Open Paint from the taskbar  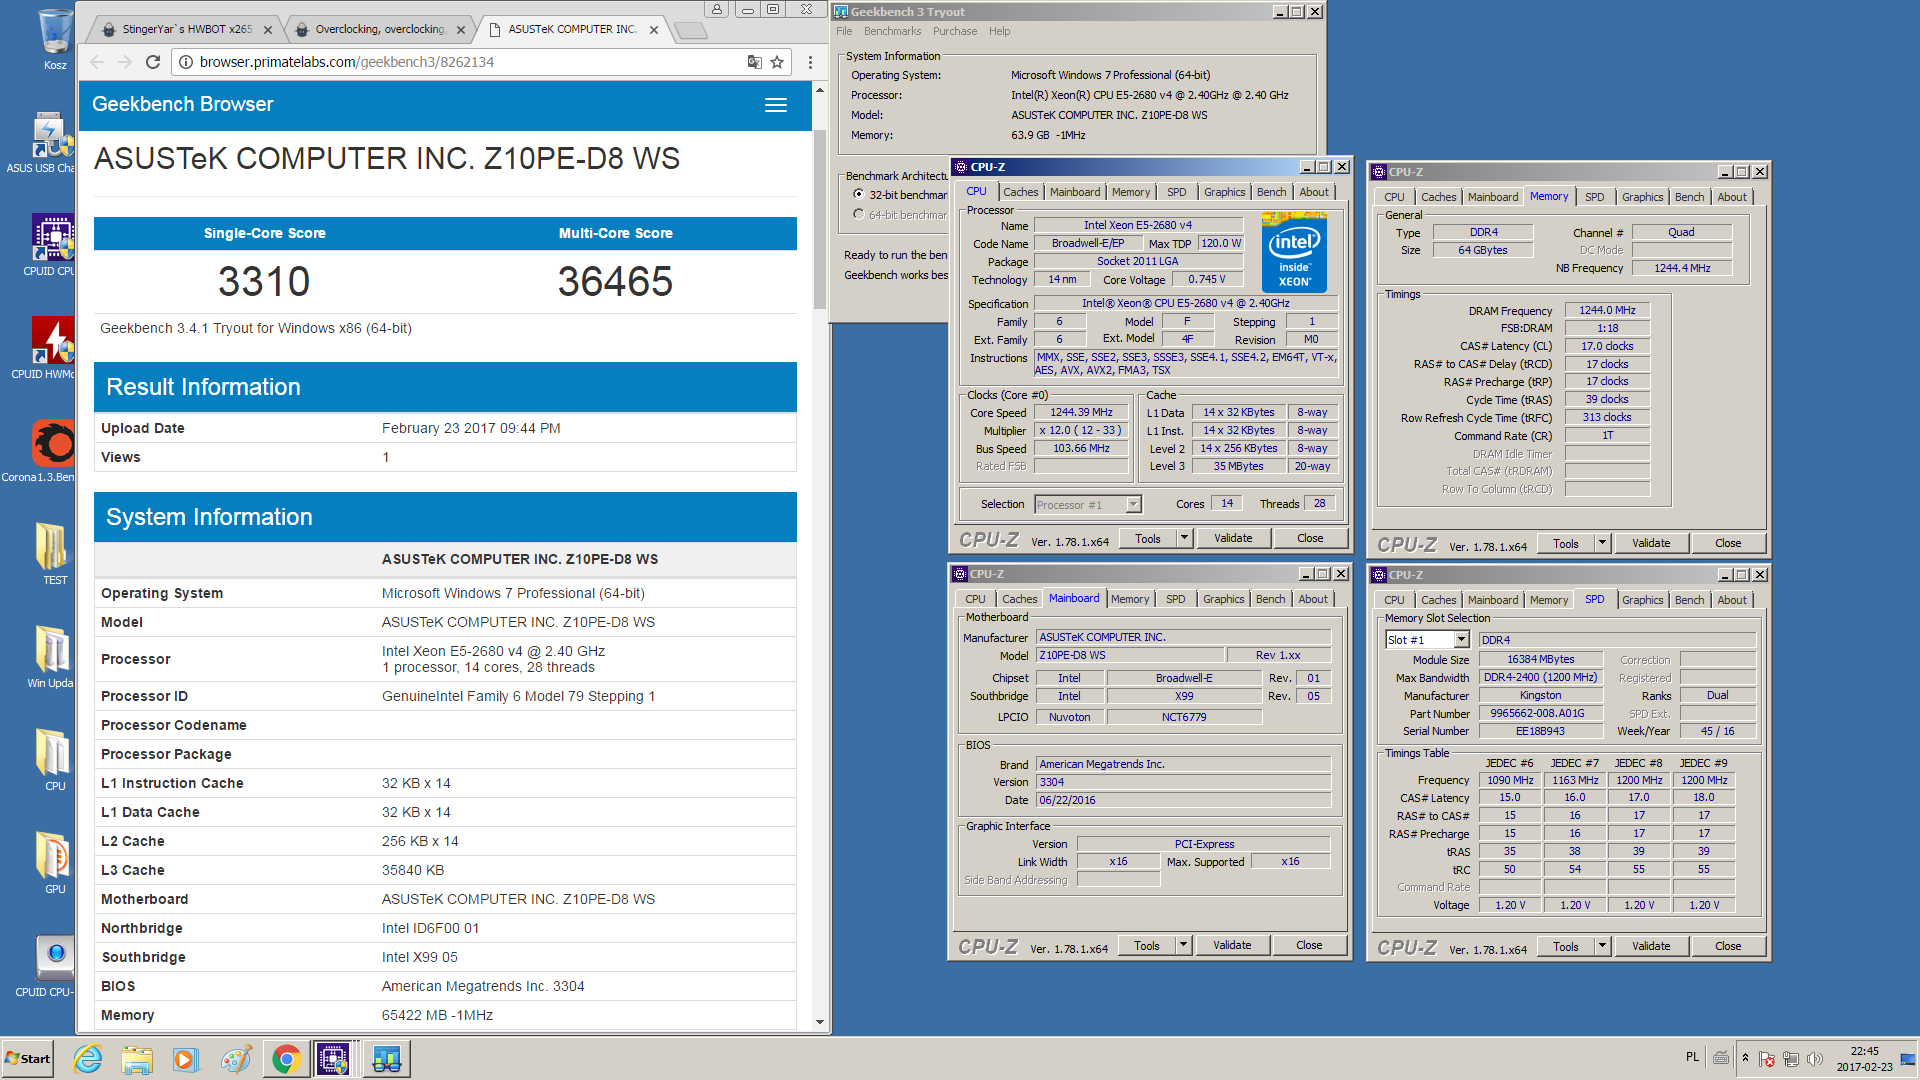point(236,1059)
